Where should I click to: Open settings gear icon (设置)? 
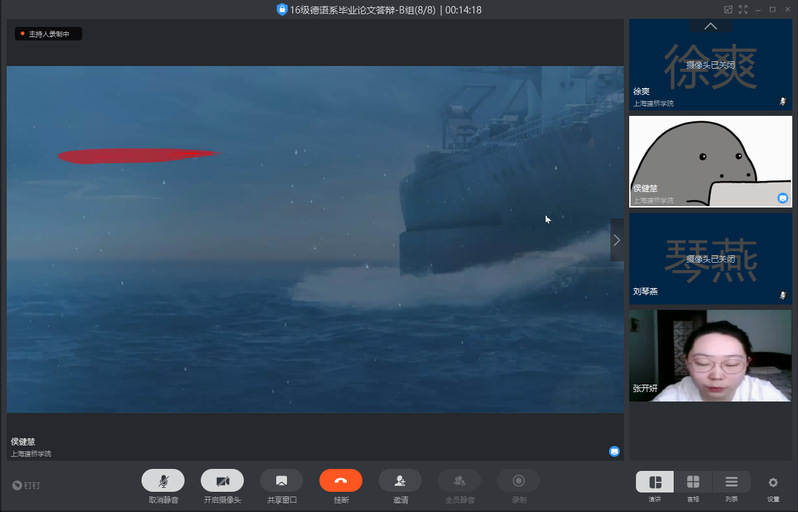(x=773, y=483)
